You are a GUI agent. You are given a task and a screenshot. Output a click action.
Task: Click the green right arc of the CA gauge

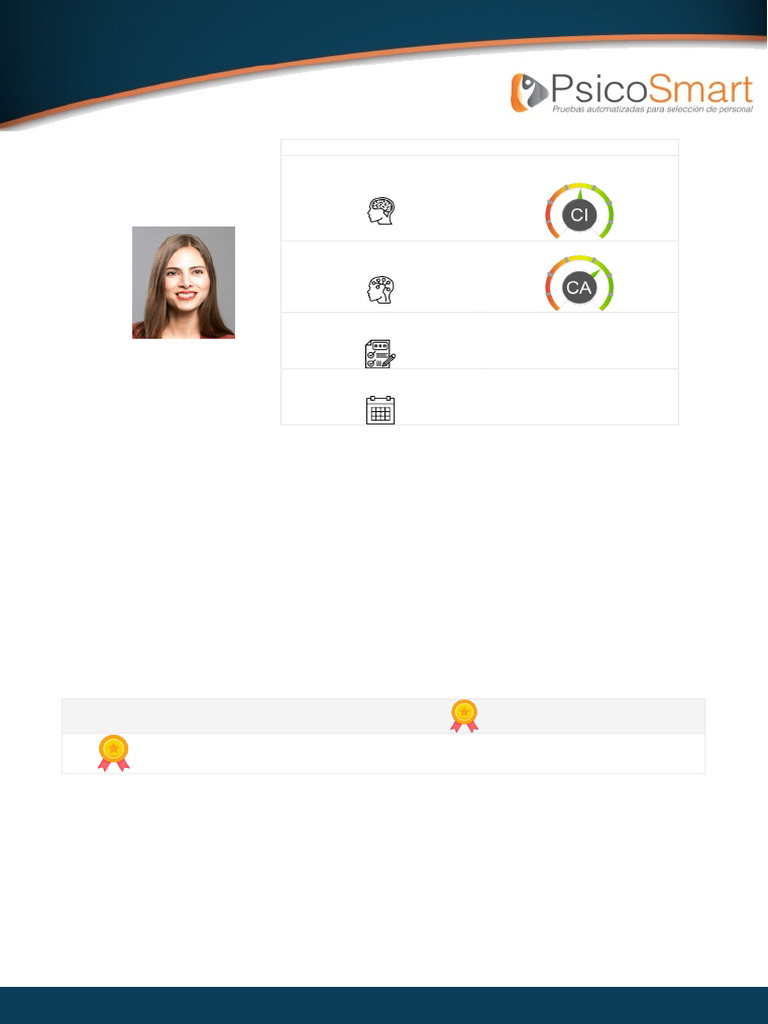(x=605, y=284)
